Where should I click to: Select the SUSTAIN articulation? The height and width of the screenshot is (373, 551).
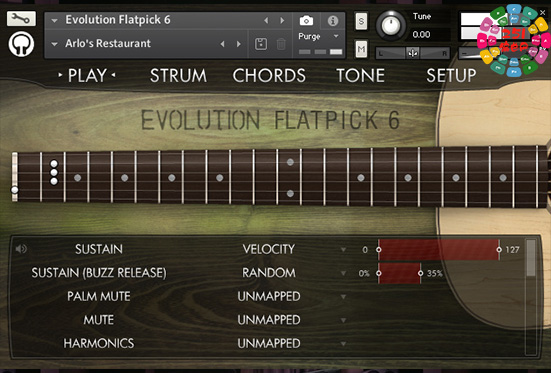99,249
